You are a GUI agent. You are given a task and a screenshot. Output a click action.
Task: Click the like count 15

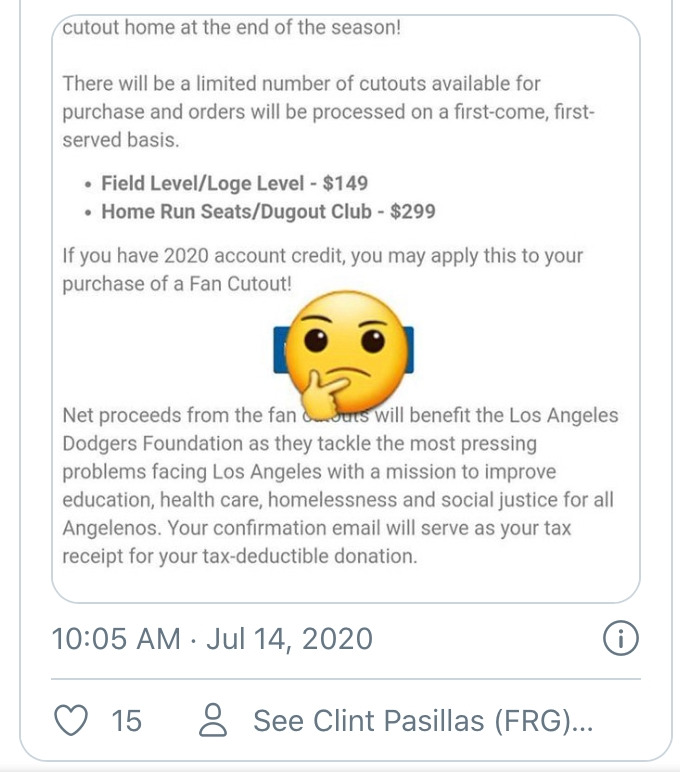point(126,720)
